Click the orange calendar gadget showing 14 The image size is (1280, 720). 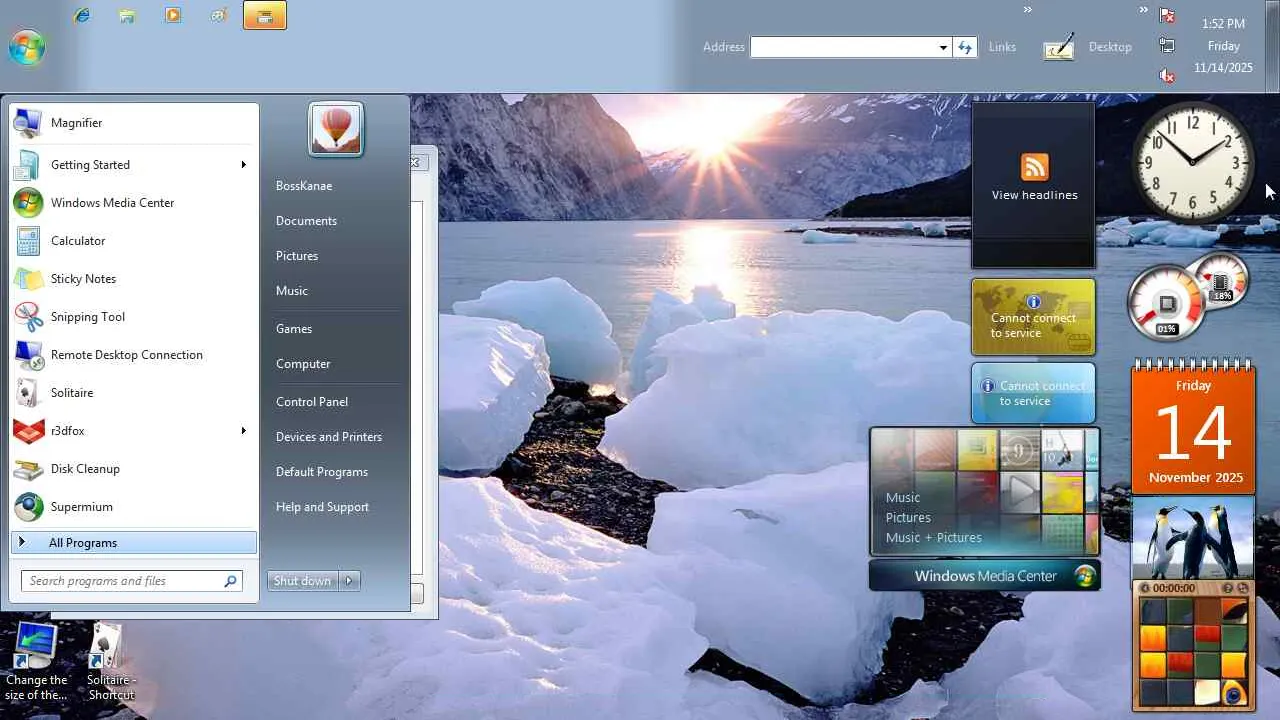[1193, 428]
